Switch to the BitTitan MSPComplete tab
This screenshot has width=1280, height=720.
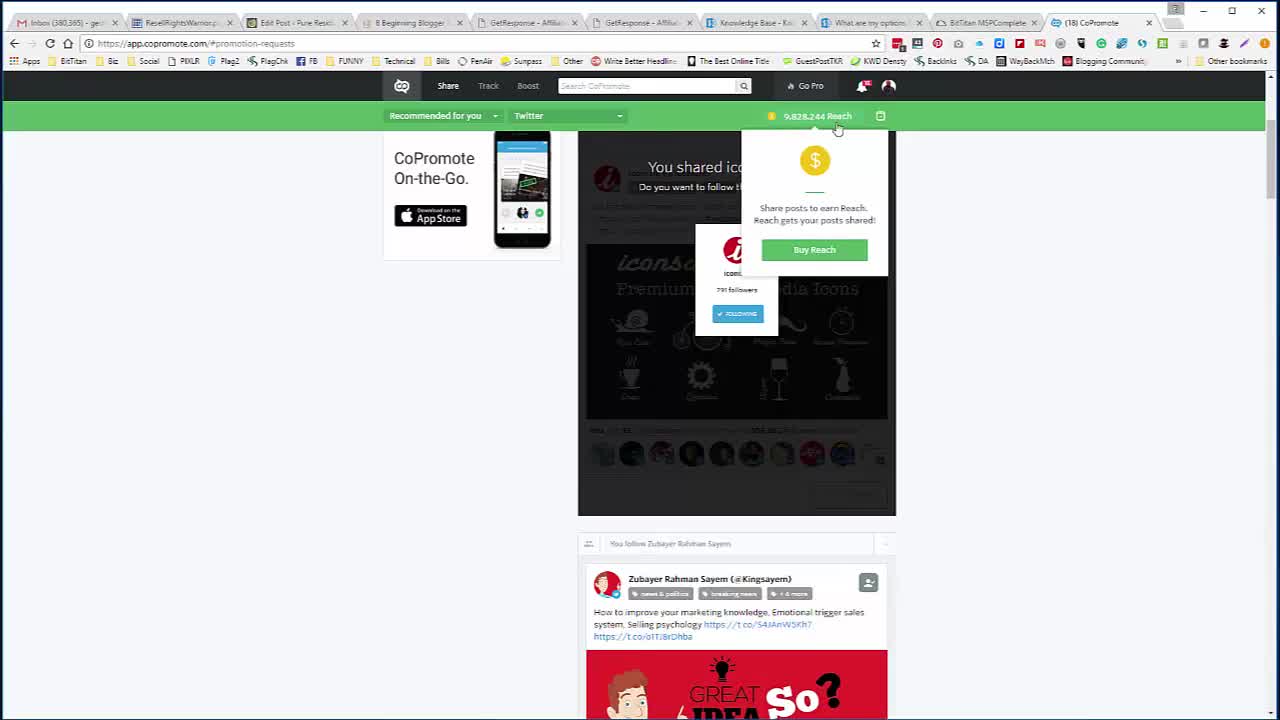(x=985, y=22)
